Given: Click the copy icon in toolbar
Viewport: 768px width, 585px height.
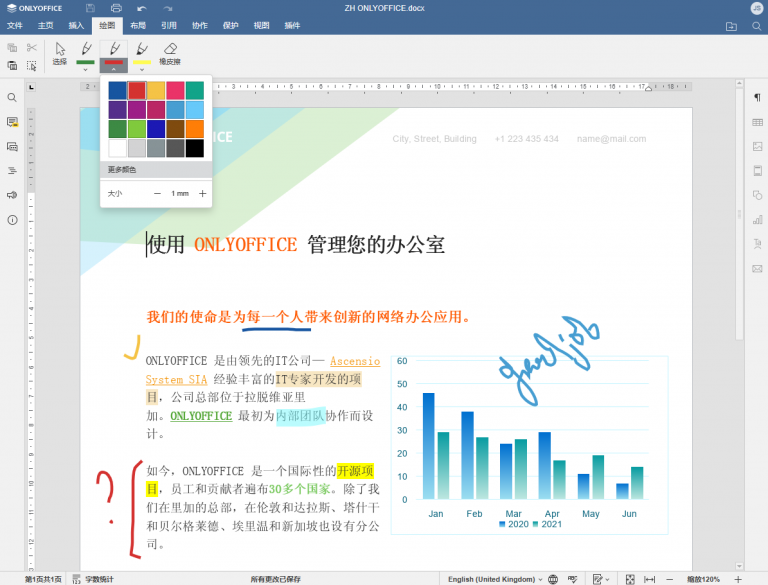Looking at the screenshot, I should point(12,48).
